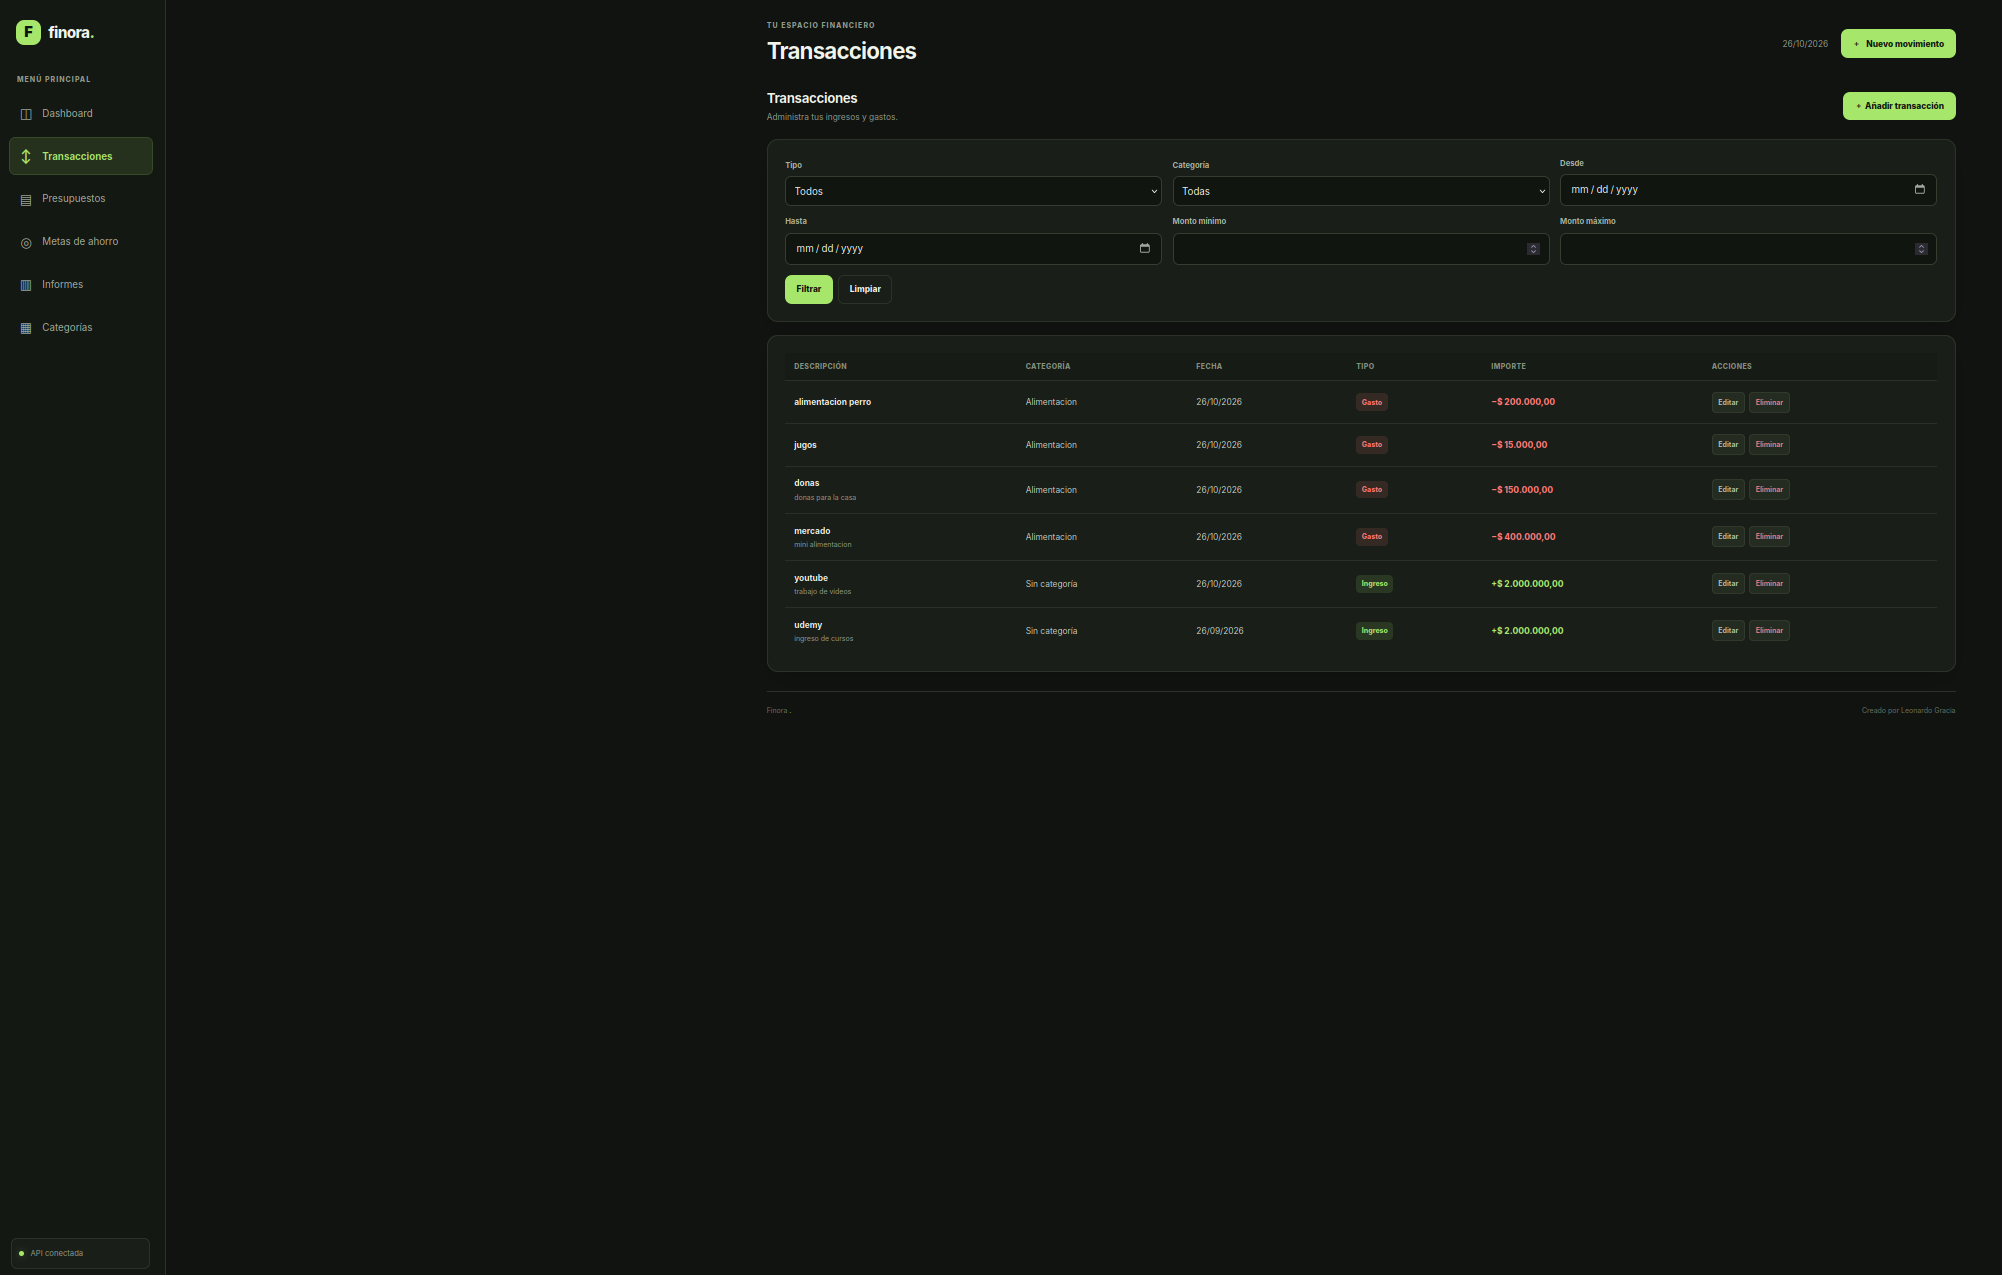The height and width of the screenshot is (1275, 2002).
Task: Edit the alimentacion perro transaction
Action: pos(1728,402)
